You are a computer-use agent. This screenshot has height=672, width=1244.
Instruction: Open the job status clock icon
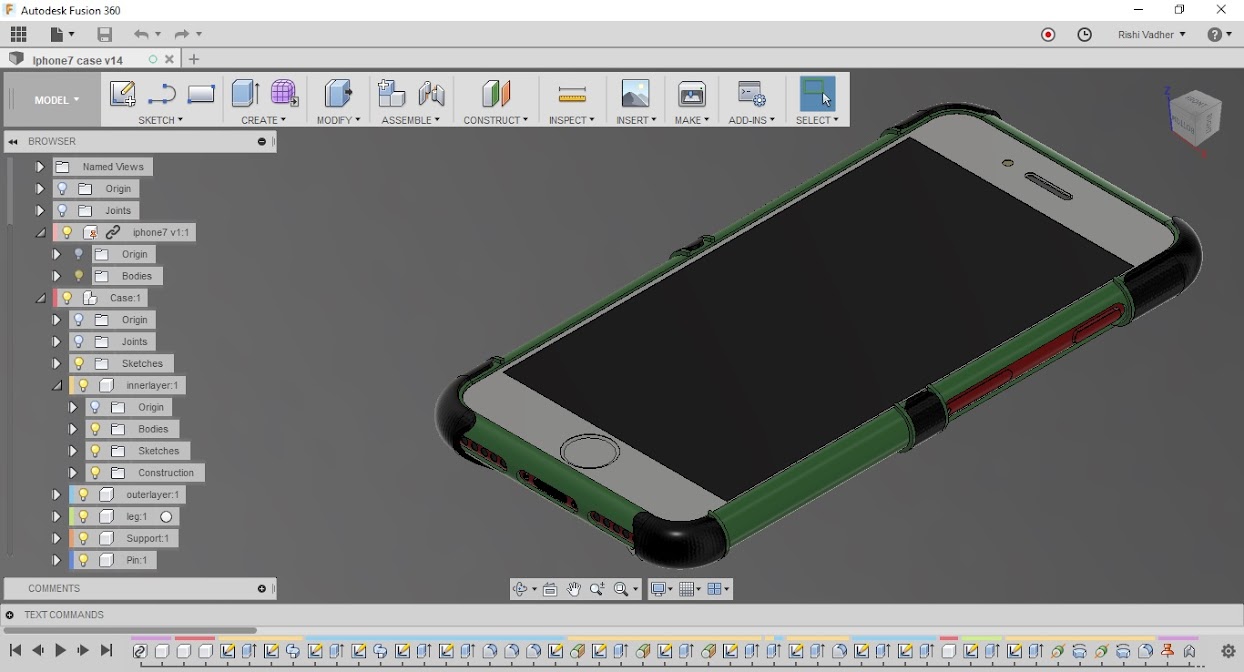pos(1085,35)
